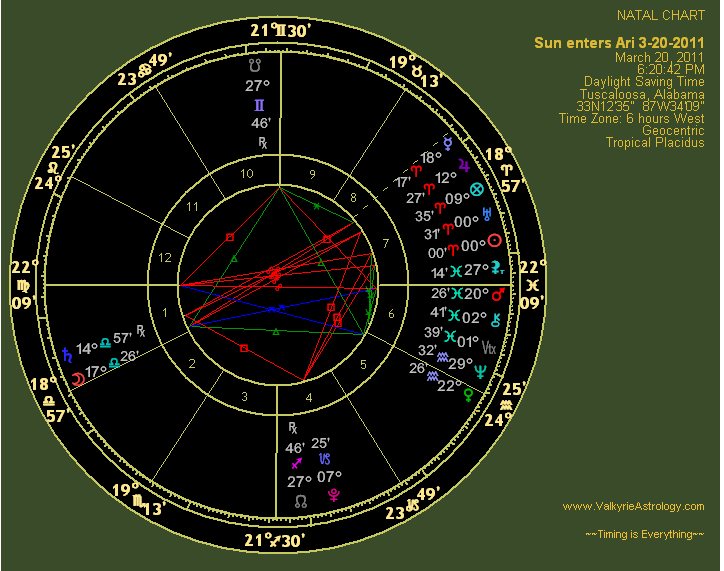Click the gray Vtx vertex marker
724x571 pixels.
coord(488,347)
